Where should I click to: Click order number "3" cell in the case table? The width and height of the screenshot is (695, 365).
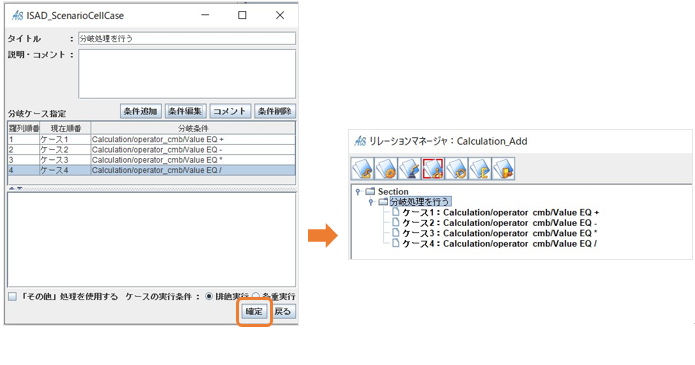[23, 160]
